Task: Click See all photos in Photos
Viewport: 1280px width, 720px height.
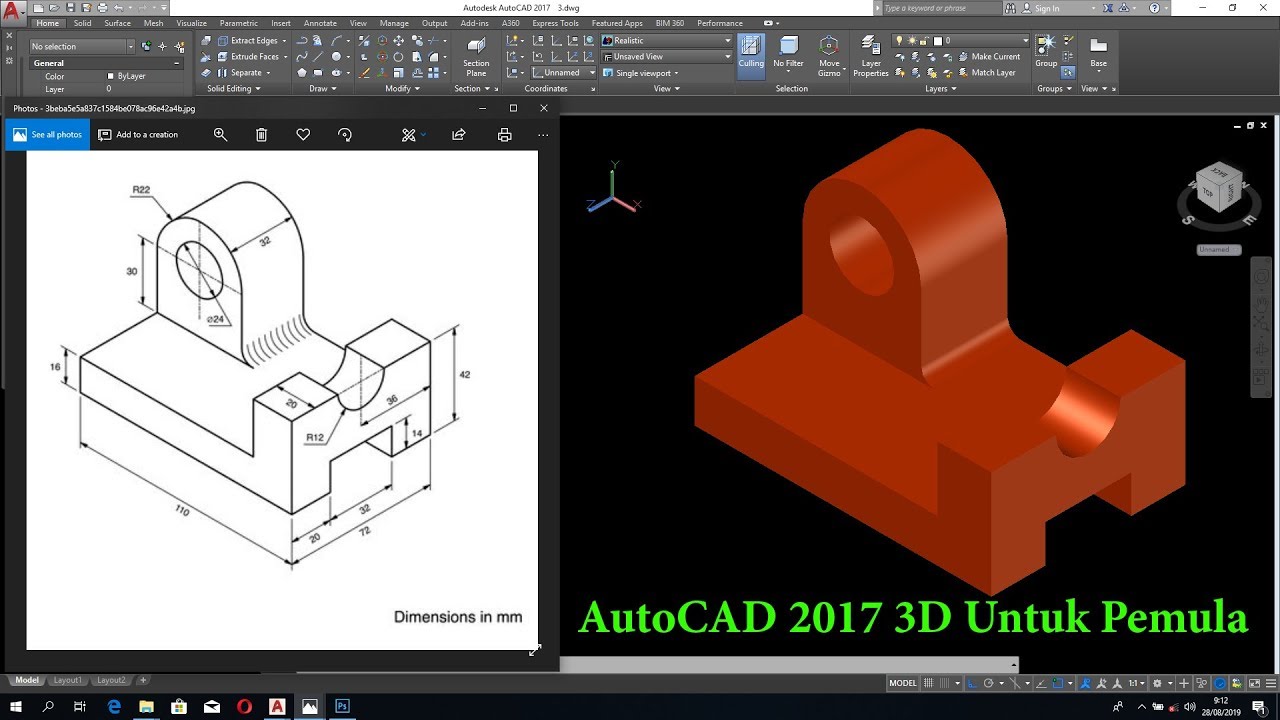Action: point(47,134)
